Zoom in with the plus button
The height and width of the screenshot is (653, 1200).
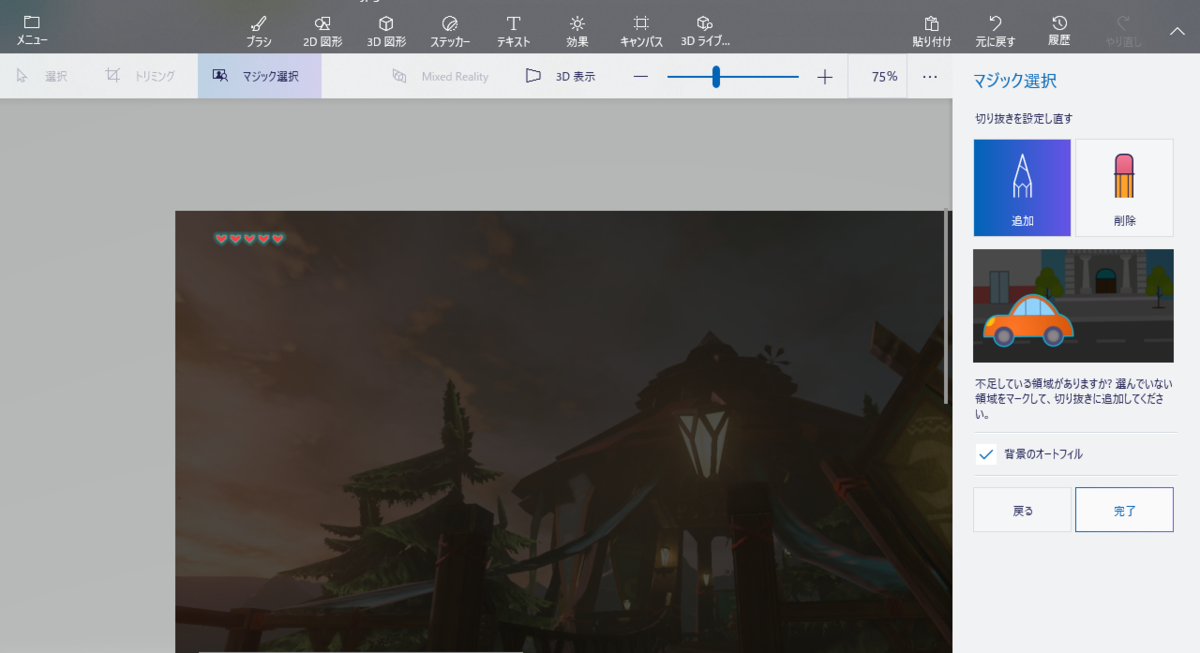[824, 76]
